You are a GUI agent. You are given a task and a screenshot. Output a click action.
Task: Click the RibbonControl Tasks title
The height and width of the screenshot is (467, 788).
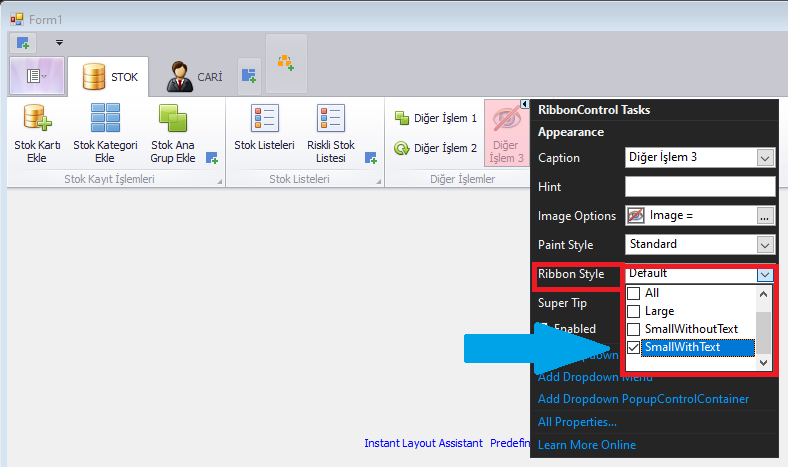[x=594, y=110]
